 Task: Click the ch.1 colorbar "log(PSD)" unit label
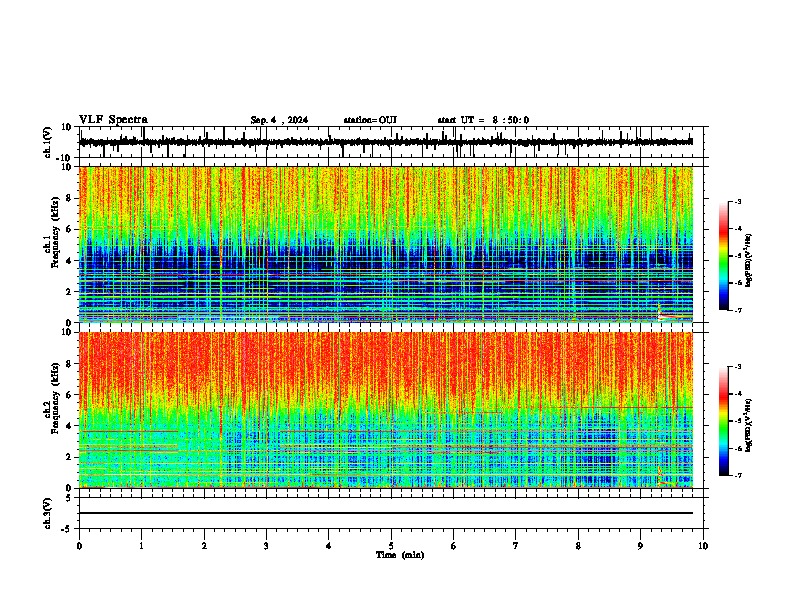pos(749,261)
